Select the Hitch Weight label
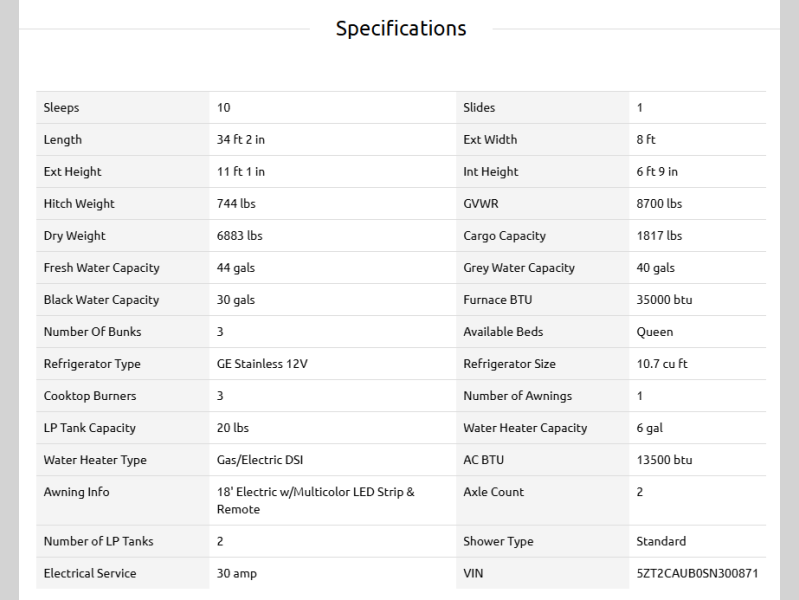The image size is (799, 600). click(79, 204)
